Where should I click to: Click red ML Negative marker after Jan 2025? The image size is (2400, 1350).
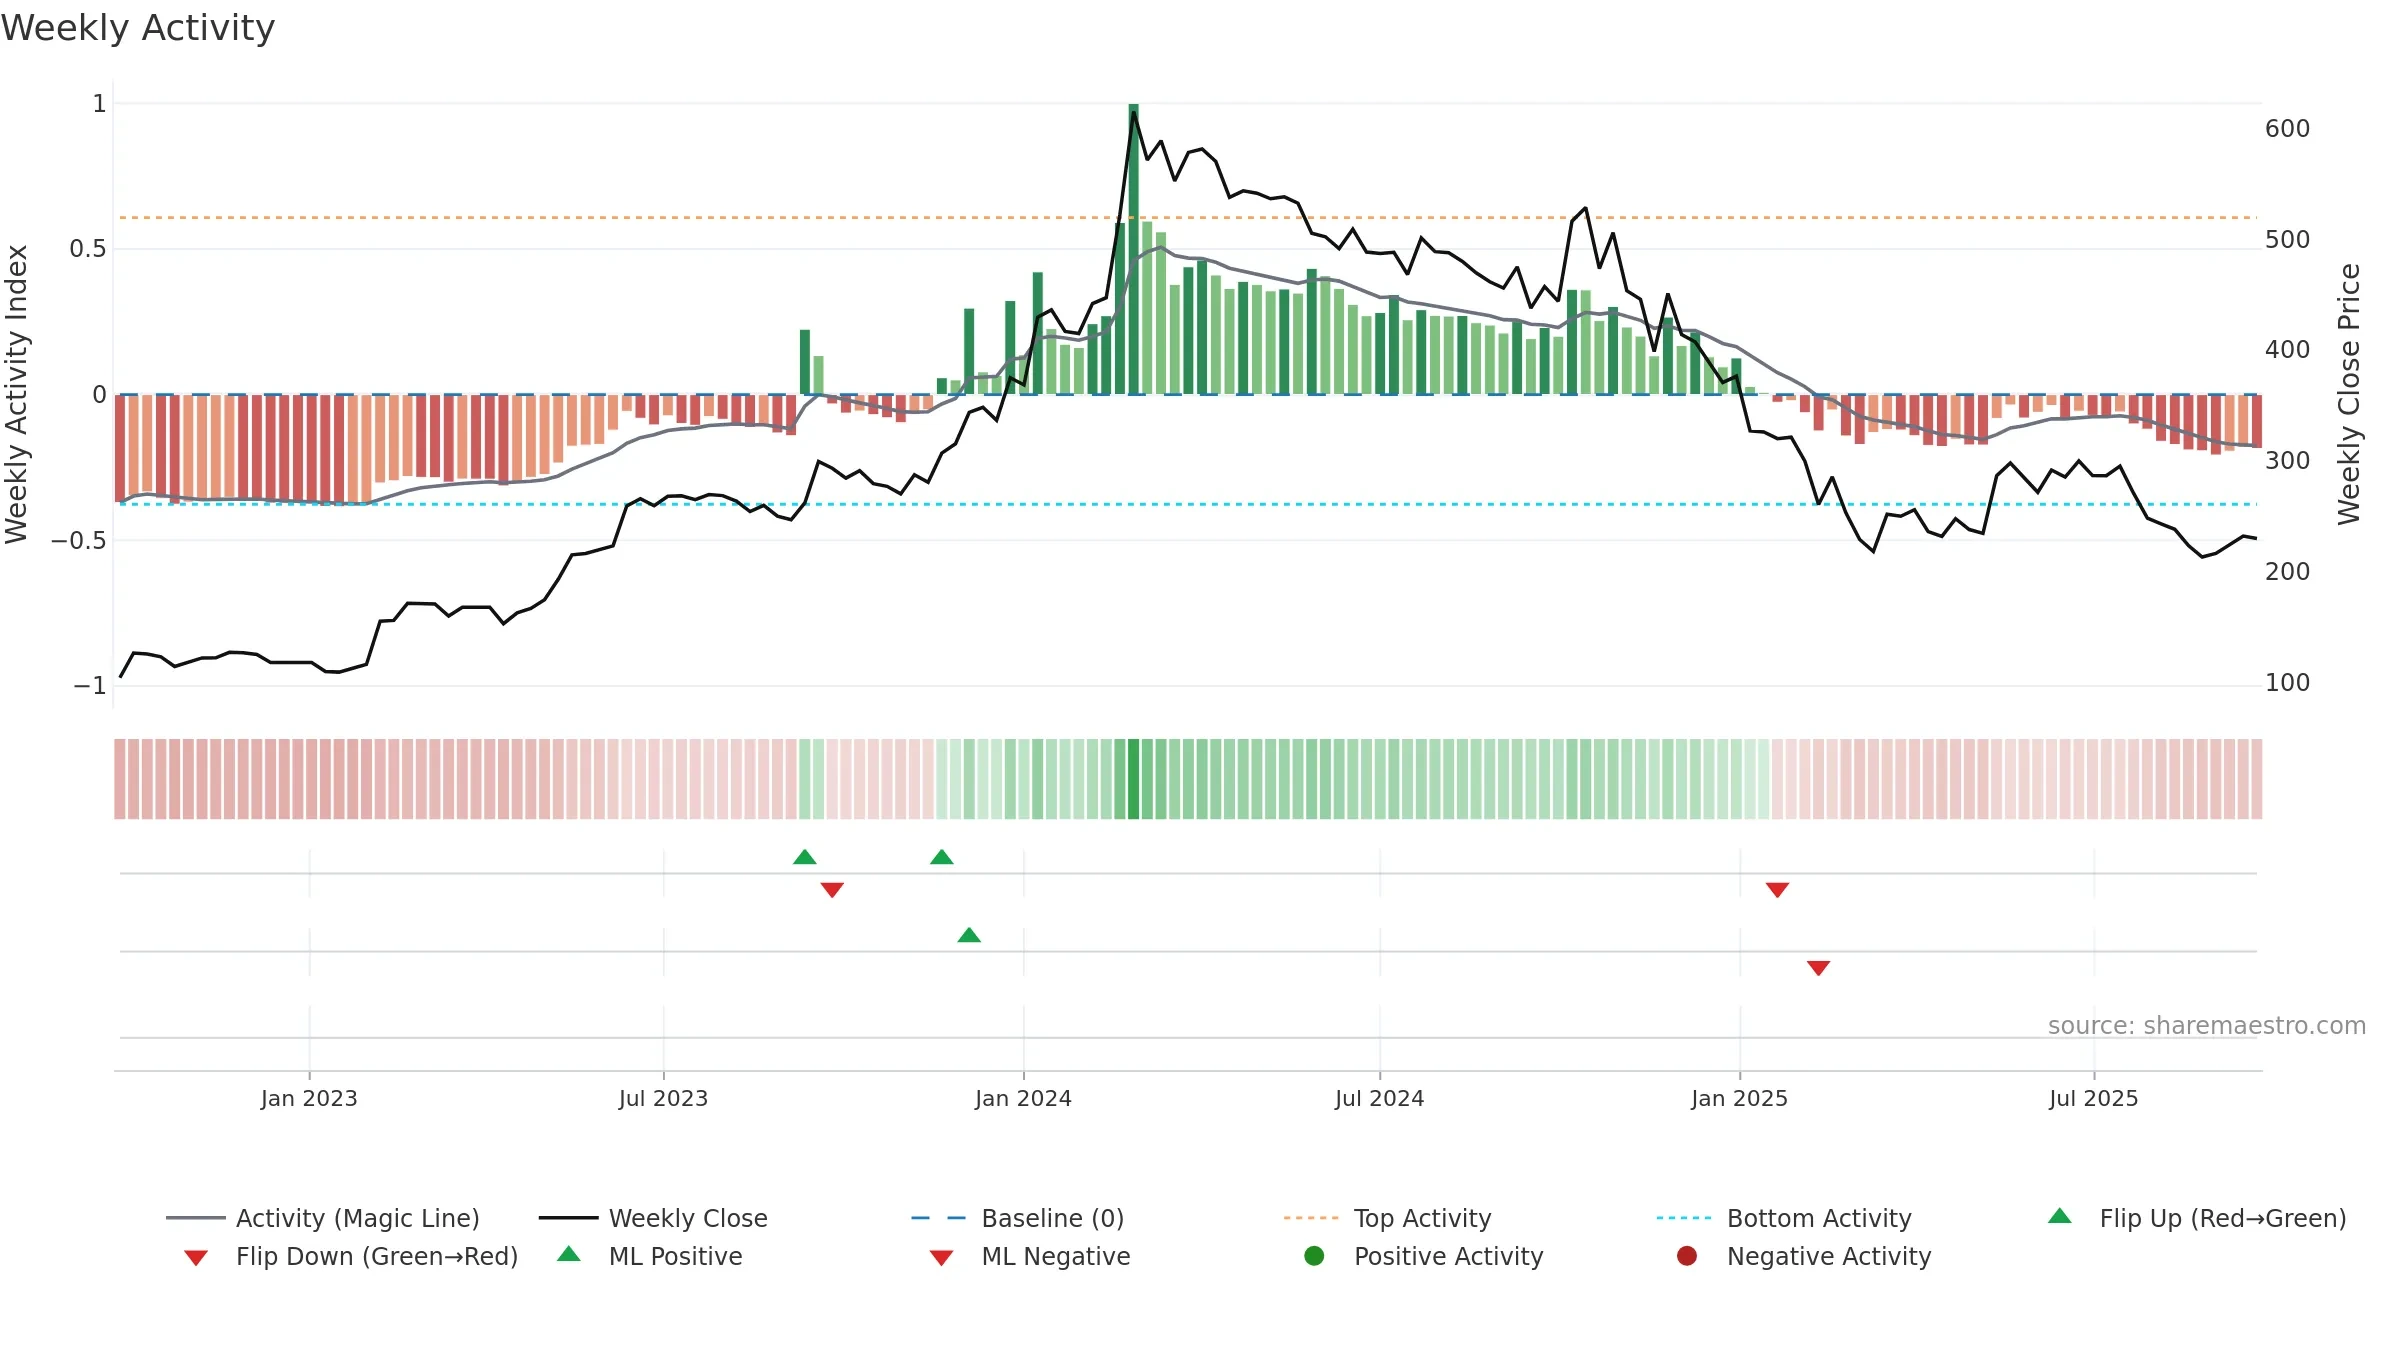[x=1819, y=968]
